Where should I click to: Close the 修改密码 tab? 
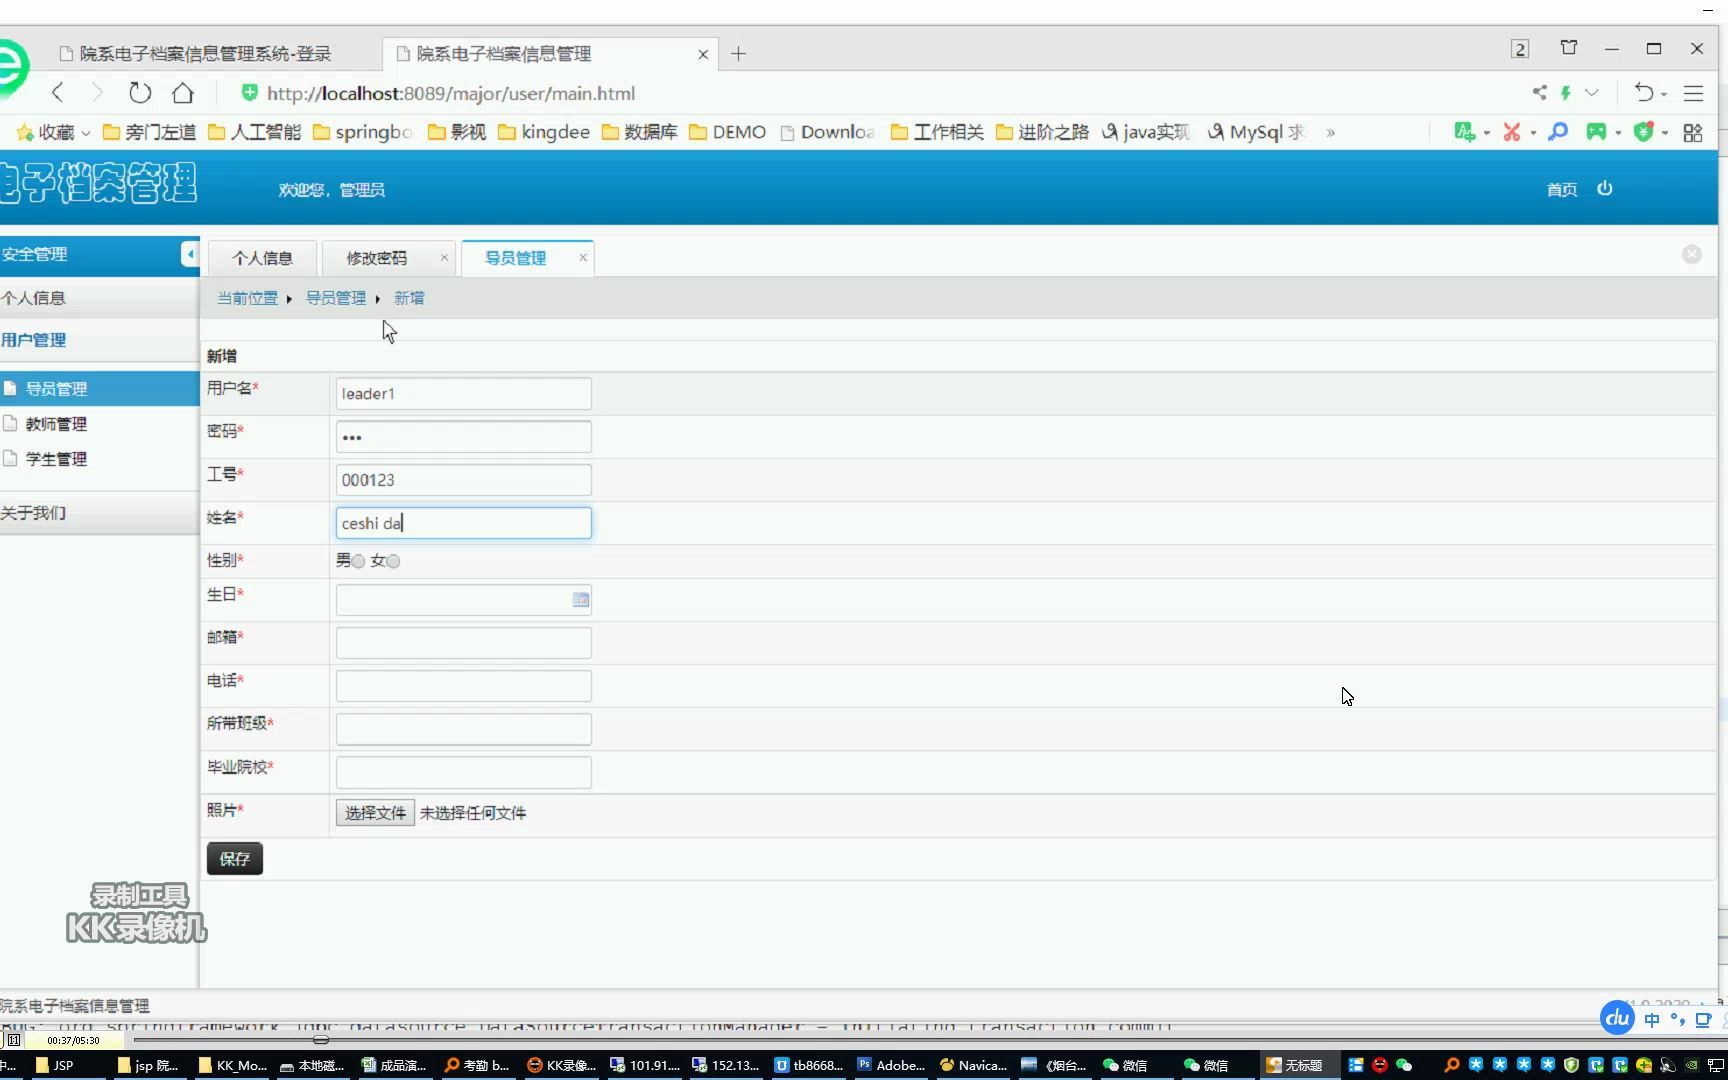(x=444, y=258)
